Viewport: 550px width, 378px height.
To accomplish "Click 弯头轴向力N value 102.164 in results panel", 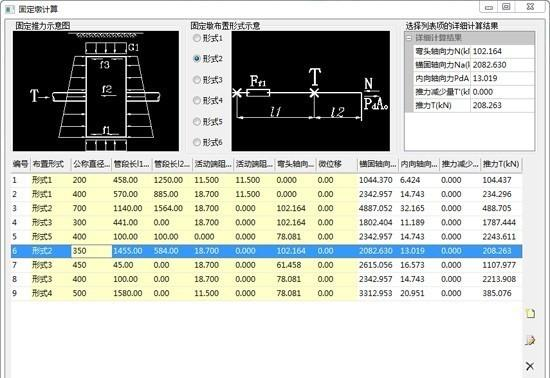I will 502,52.
